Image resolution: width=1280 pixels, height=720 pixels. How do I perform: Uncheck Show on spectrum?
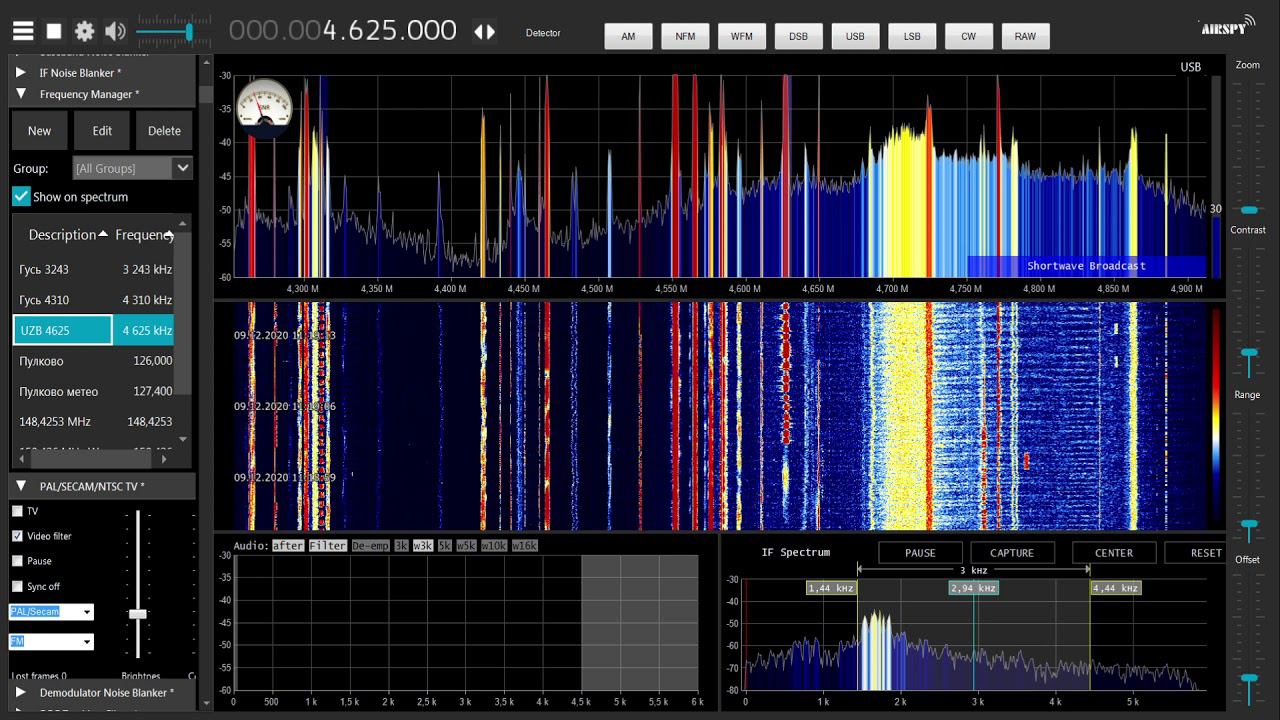pos(21,196)
